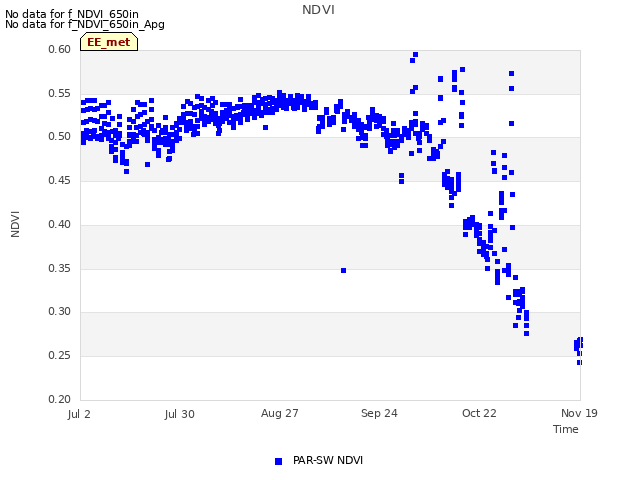Click the 0.50 y-axis value
640x480 pixels.
(x=60, y=136)
